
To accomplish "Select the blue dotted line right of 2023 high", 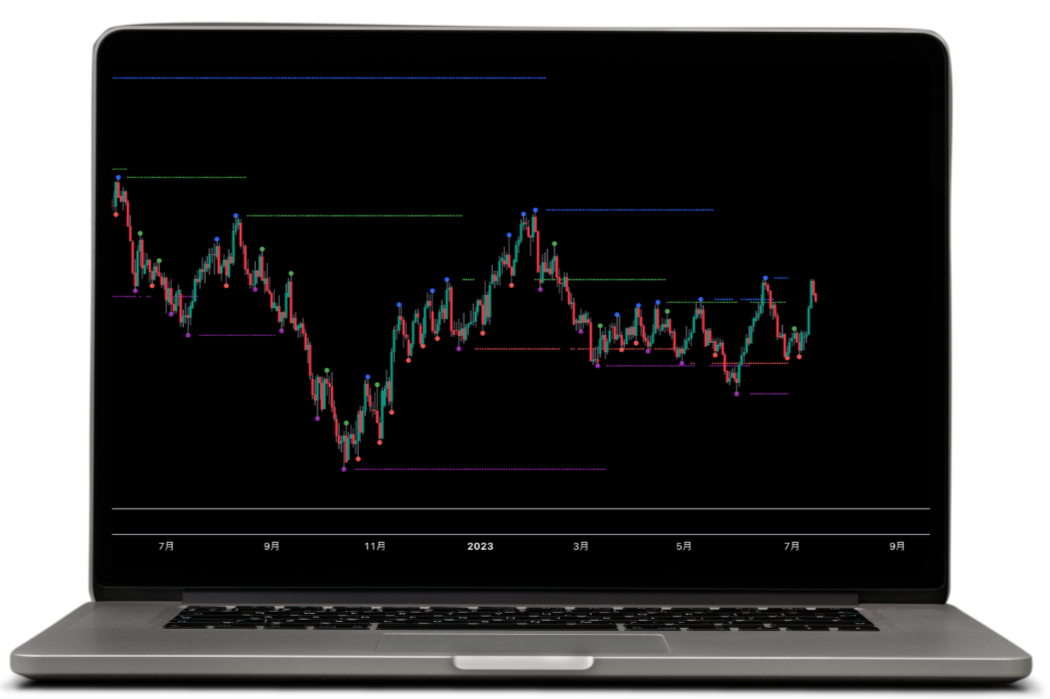I will click(630, 210).
